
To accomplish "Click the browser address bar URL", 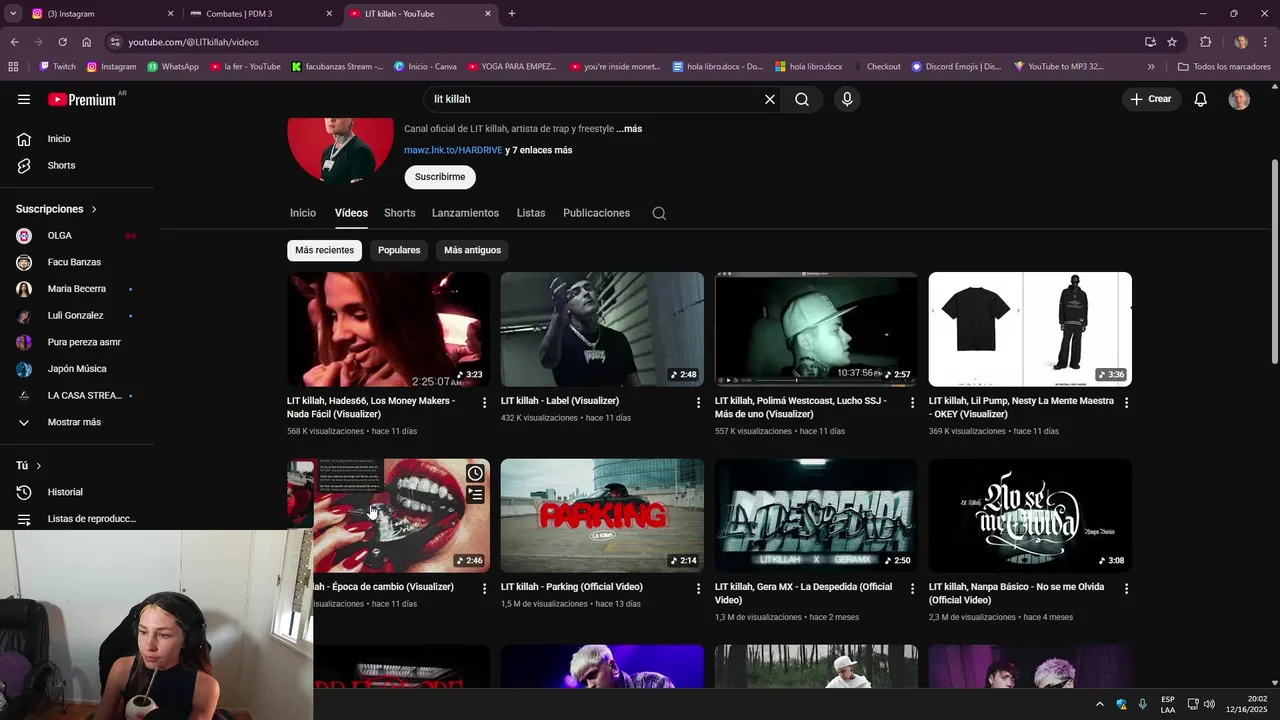I will tap(193, 42).
